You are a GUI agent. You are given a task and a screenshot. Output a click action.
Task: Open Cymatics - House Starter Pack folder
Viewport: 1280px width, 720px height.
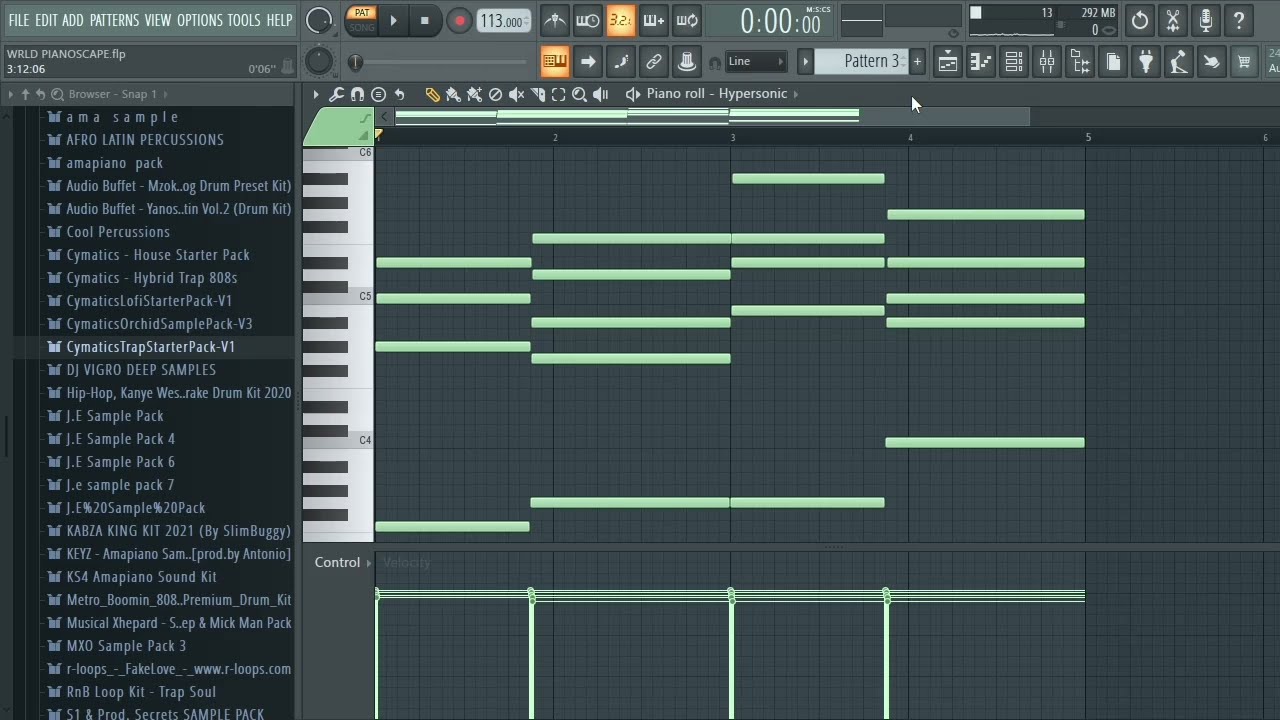158,255
